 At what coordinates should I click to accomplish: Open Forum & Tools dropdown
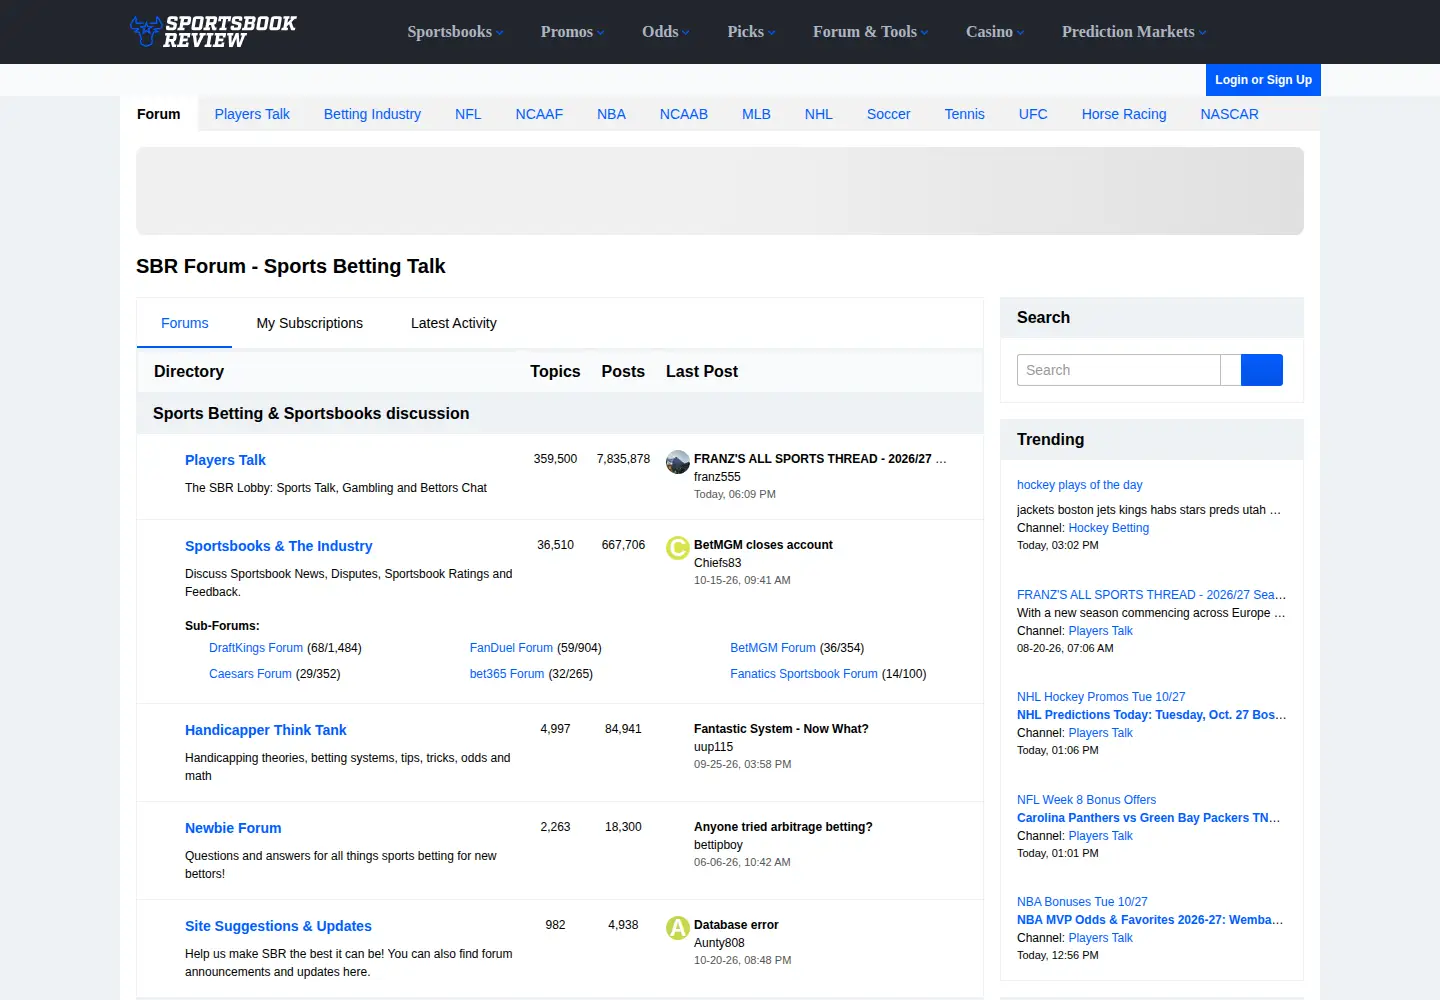pyautogui.click(x=870, y=32)
